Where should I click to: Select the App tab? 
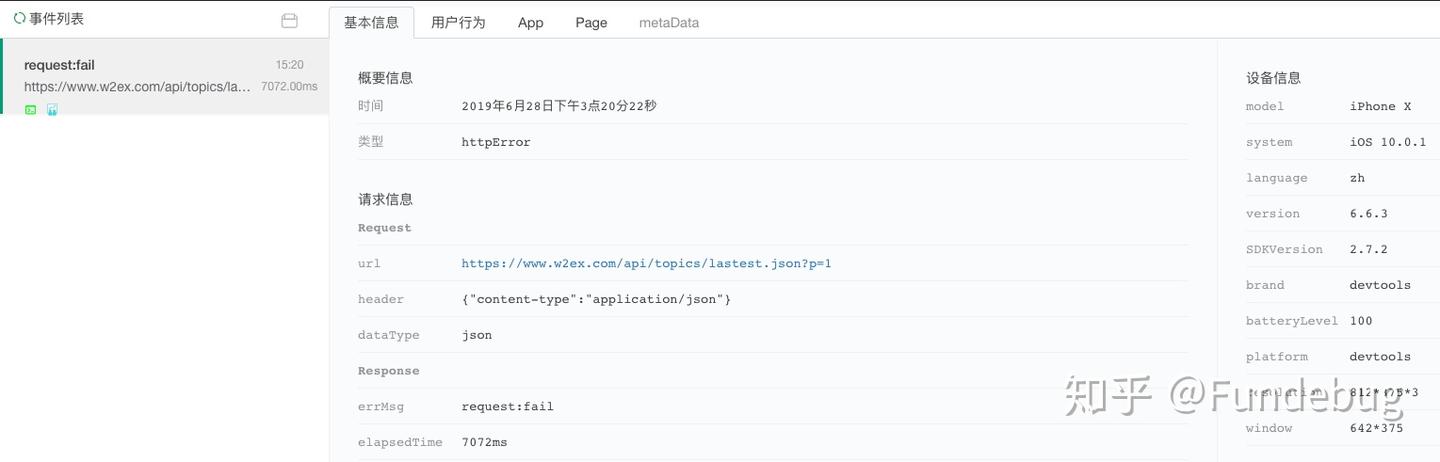[x=530, y=22]
